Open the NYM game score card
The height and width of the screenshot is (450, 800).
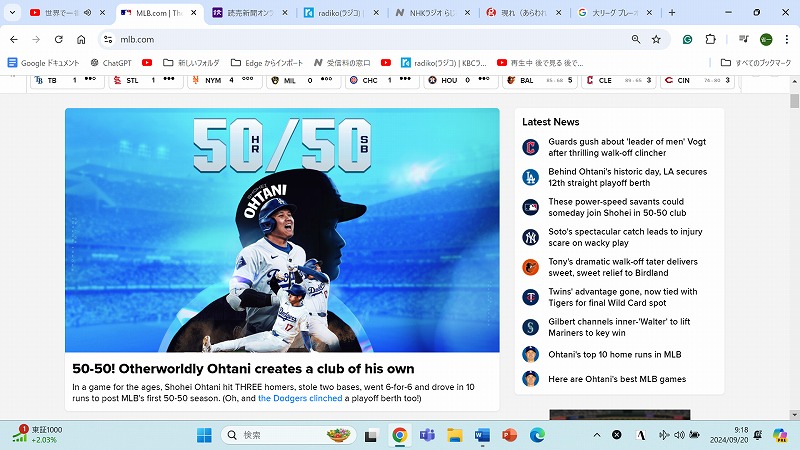point(224,81)
